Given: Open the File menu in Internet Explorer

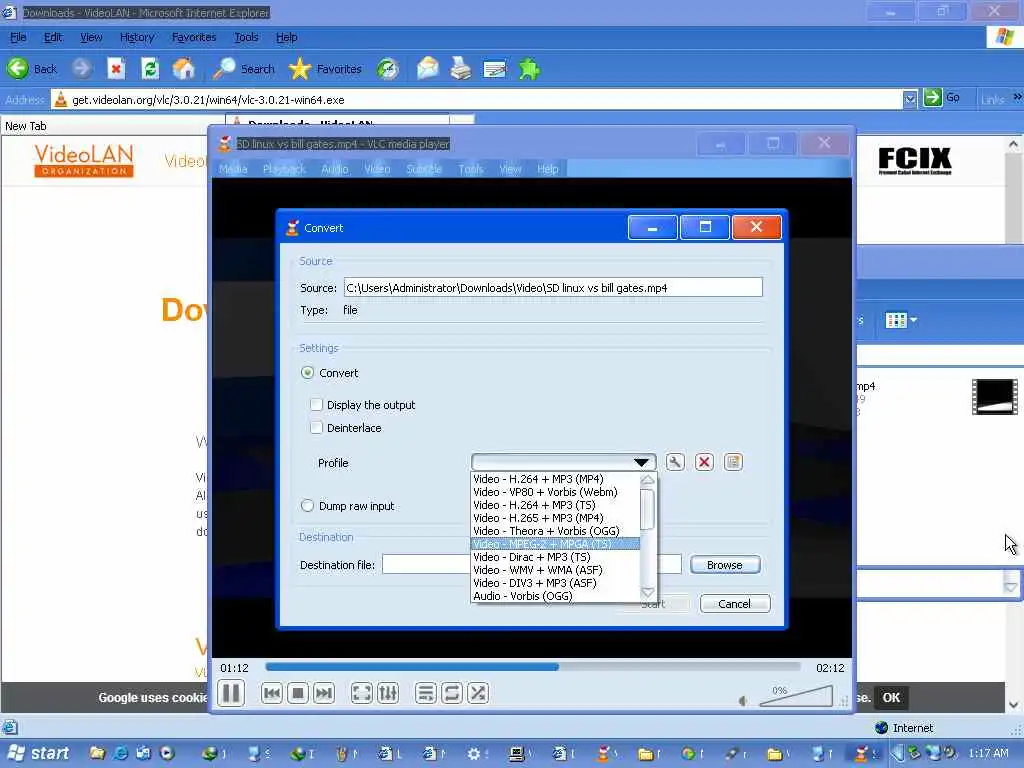Looking at the screenshot, I should tap(18, 37).
